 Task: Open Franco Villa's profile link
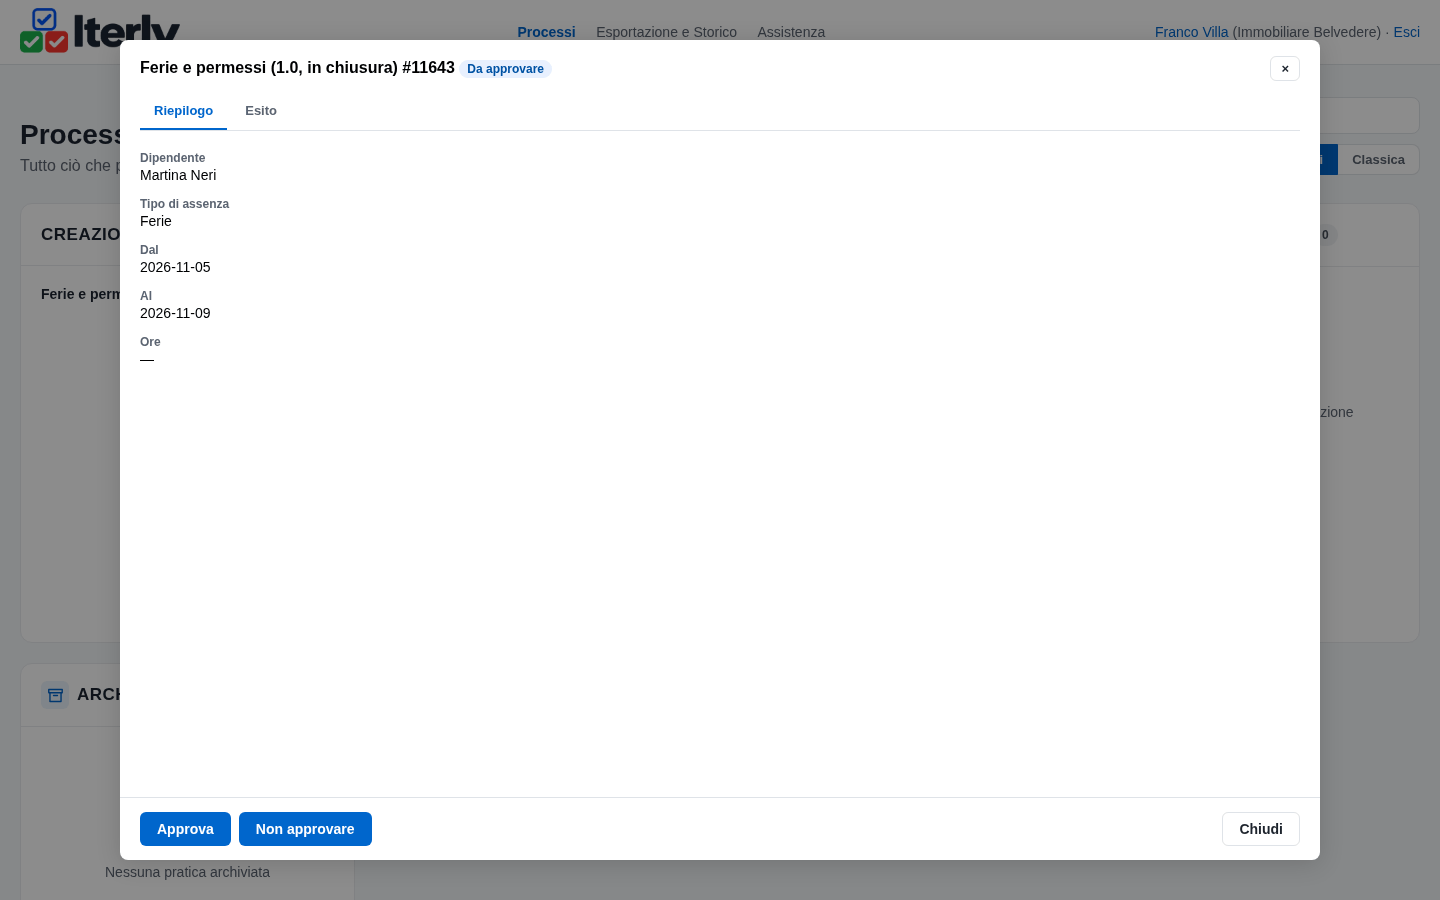[1191, 32]
